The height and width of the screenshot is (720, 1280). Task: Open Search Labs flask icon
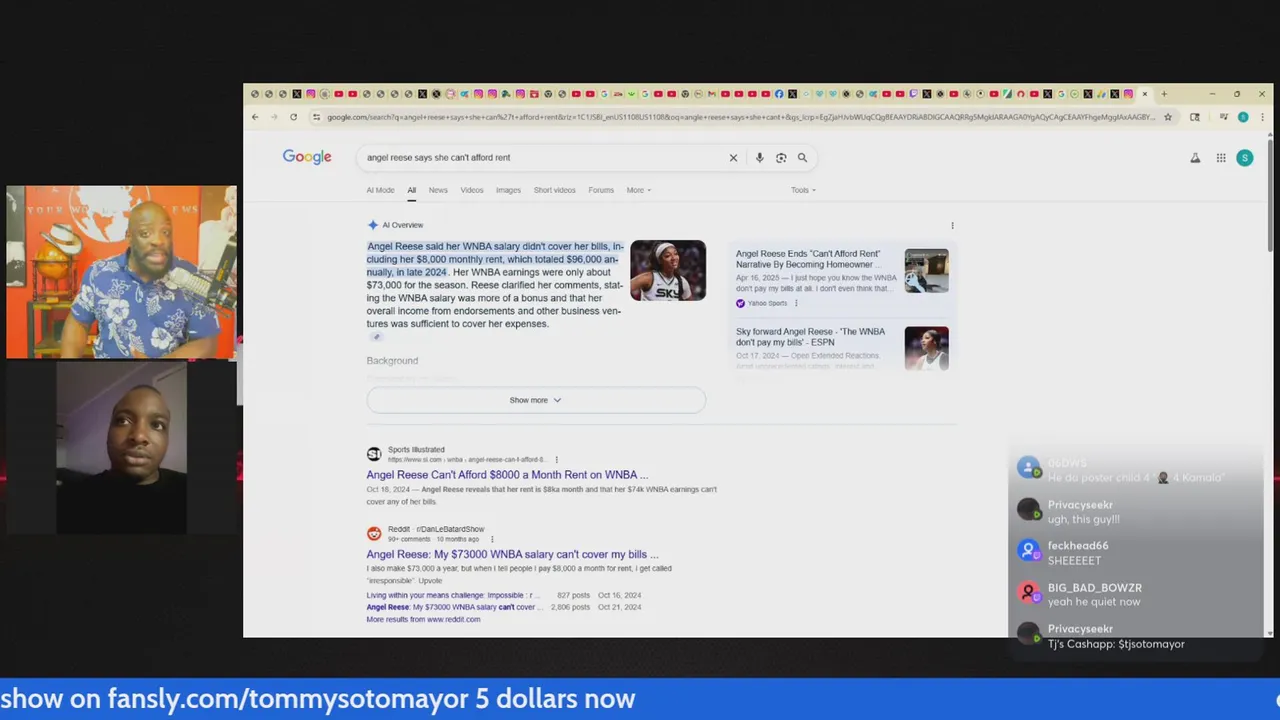point(1195,158)
